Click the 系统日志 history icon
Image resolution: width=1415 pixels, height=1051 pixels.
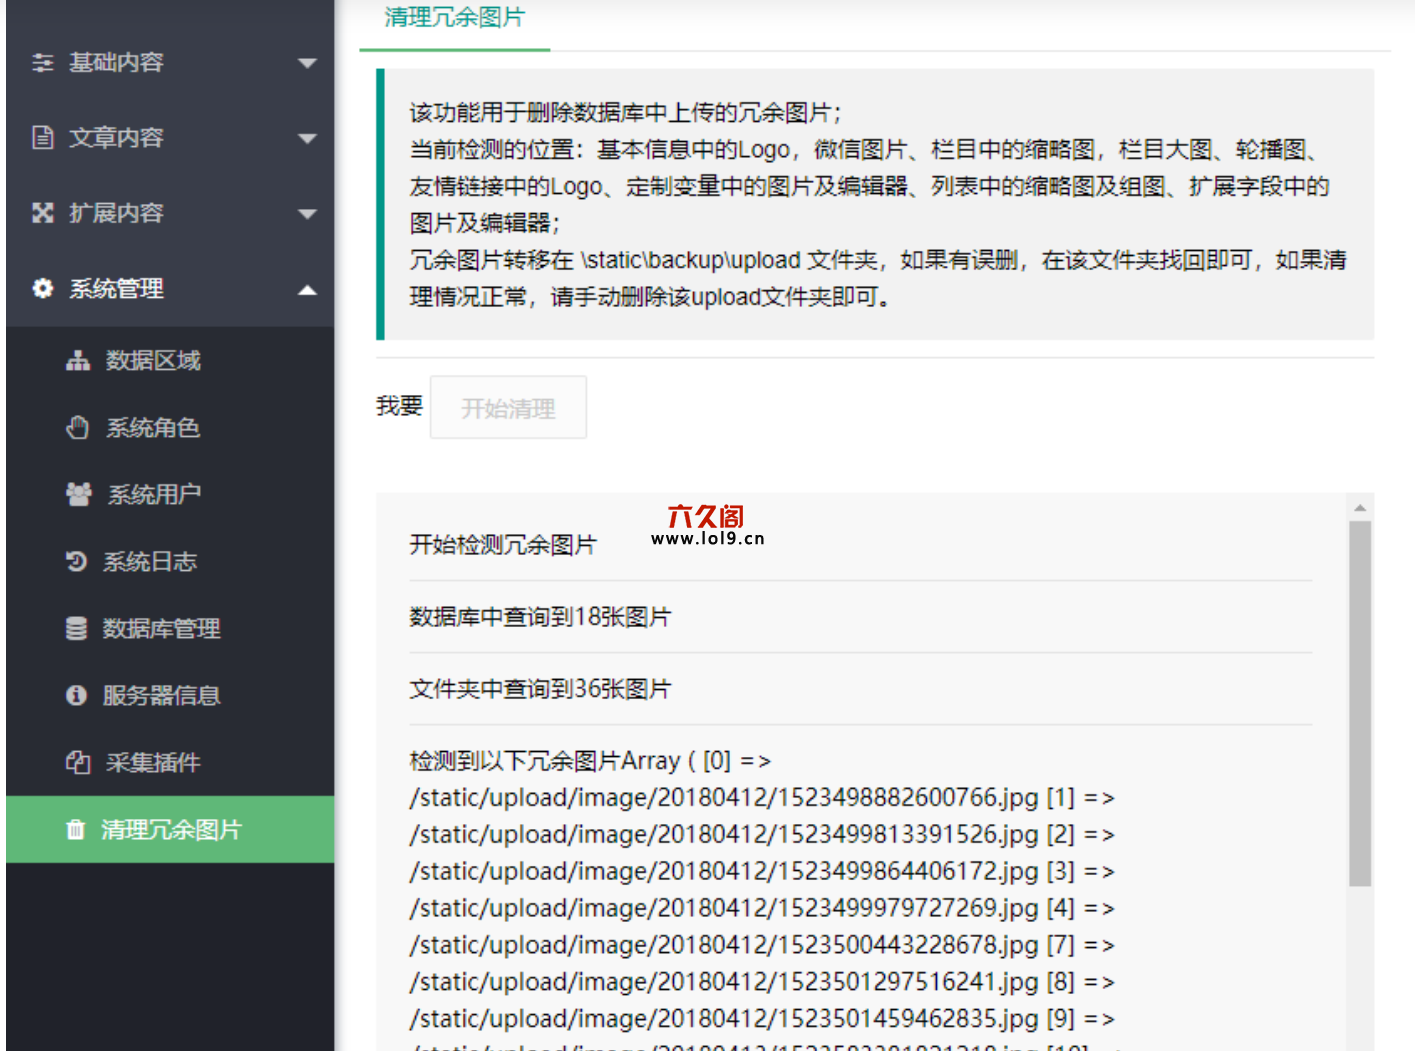point(76,562)
